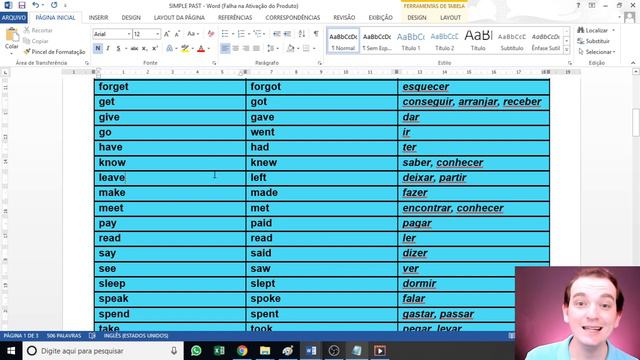This screenshot has height=360, width=640.
Task: Collapse the ribbon chevron
Action: [633, 63]
